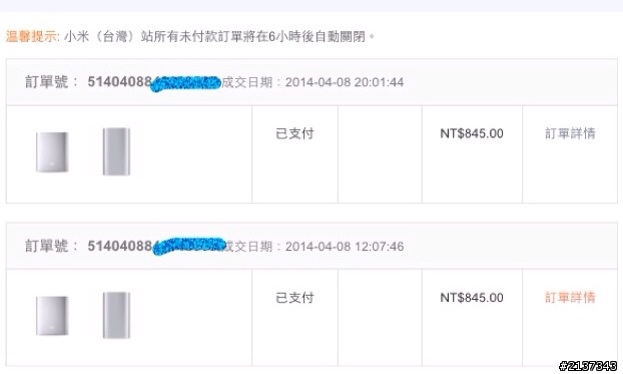Click order number 51404088 in the second order header
Viewport: 623px width, 374px height.
[x=120, y=246]
